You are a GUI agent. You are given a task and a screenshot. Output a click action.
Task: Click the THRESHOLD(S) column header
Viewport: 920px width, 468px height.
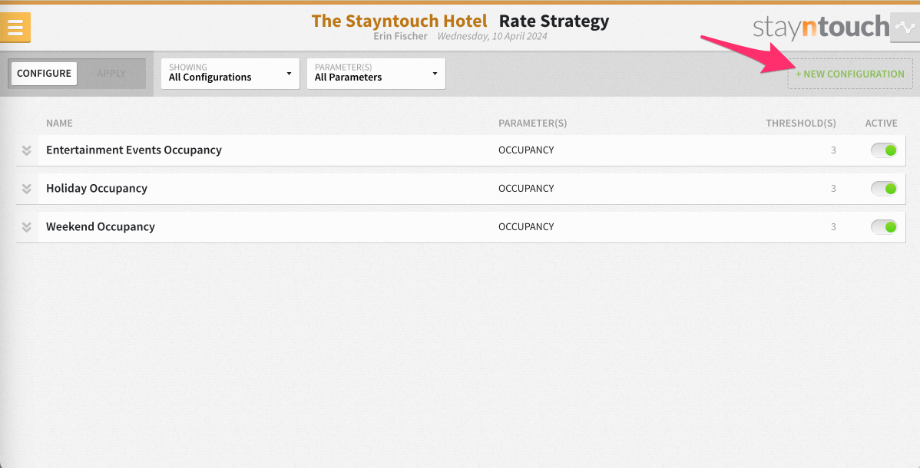[801, 123]
